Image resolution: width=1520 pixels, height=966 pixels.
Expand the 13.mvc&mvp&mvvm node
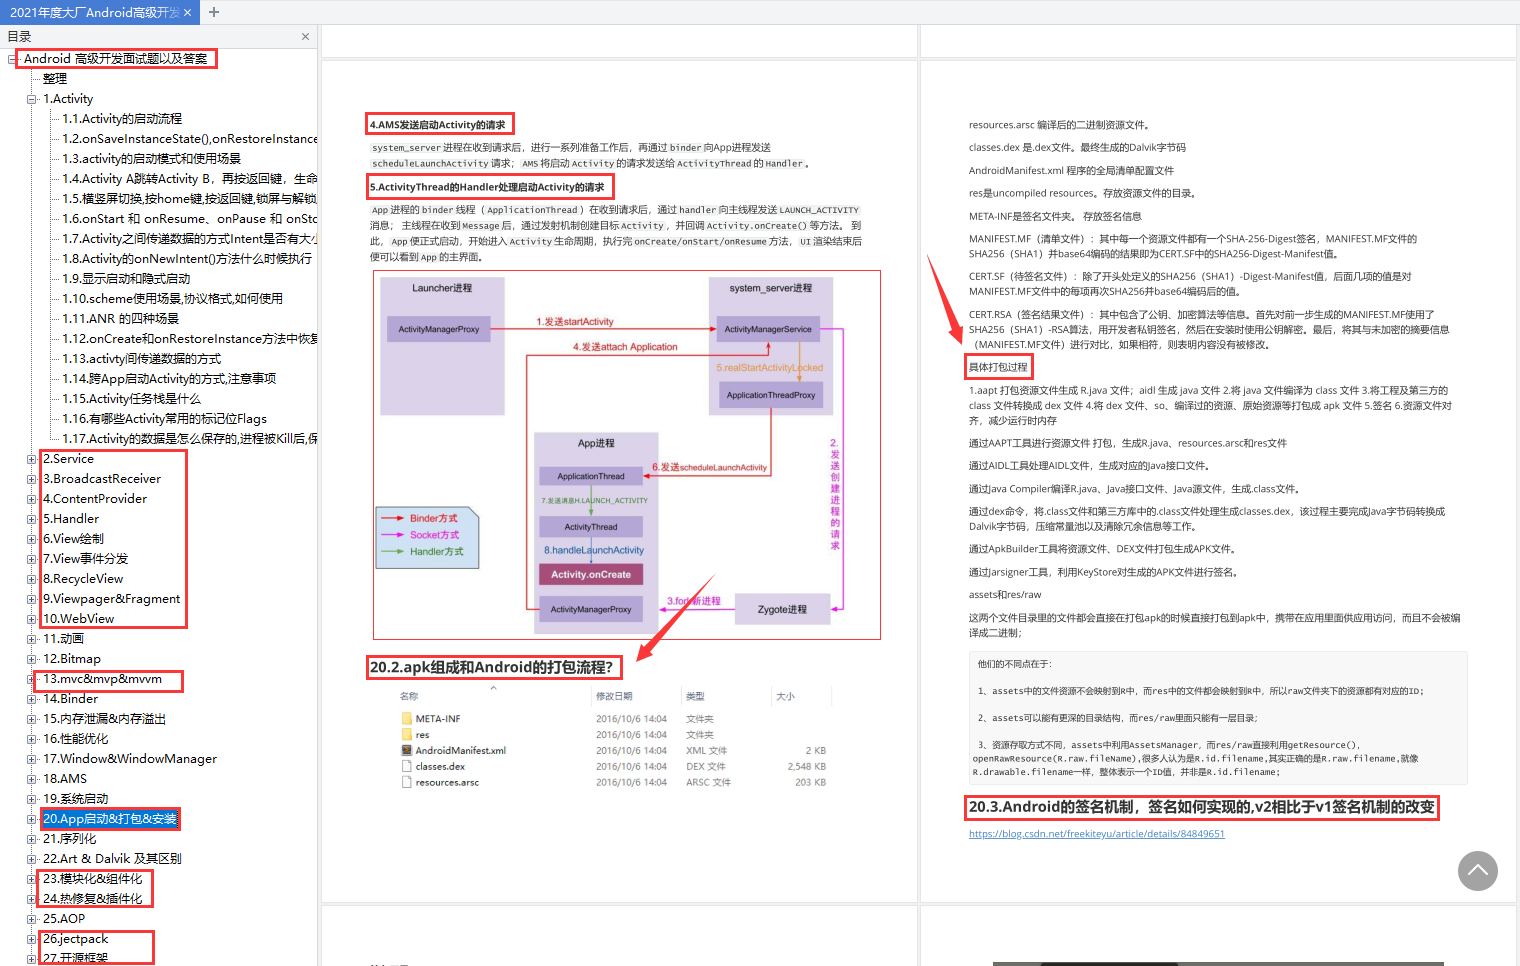pyautogui.click(x=32, y=678)
